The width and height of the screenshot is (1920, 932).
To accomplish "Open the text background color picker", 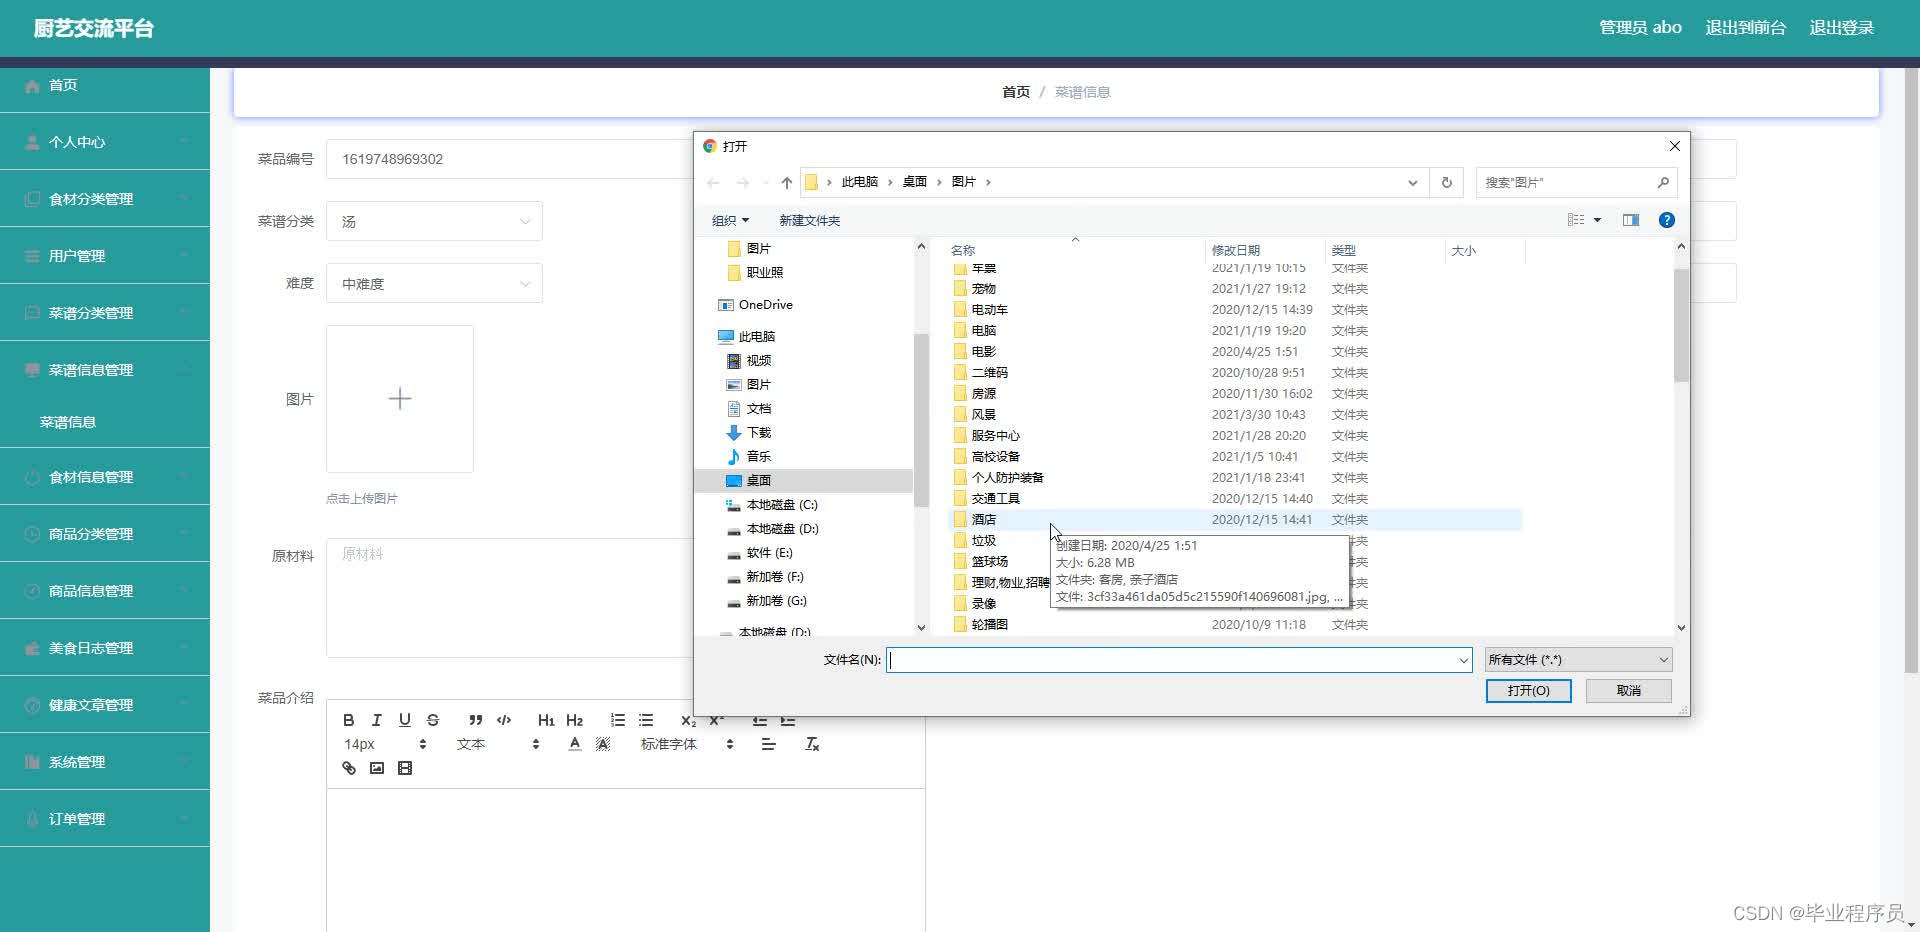I will tap(602, 744).
